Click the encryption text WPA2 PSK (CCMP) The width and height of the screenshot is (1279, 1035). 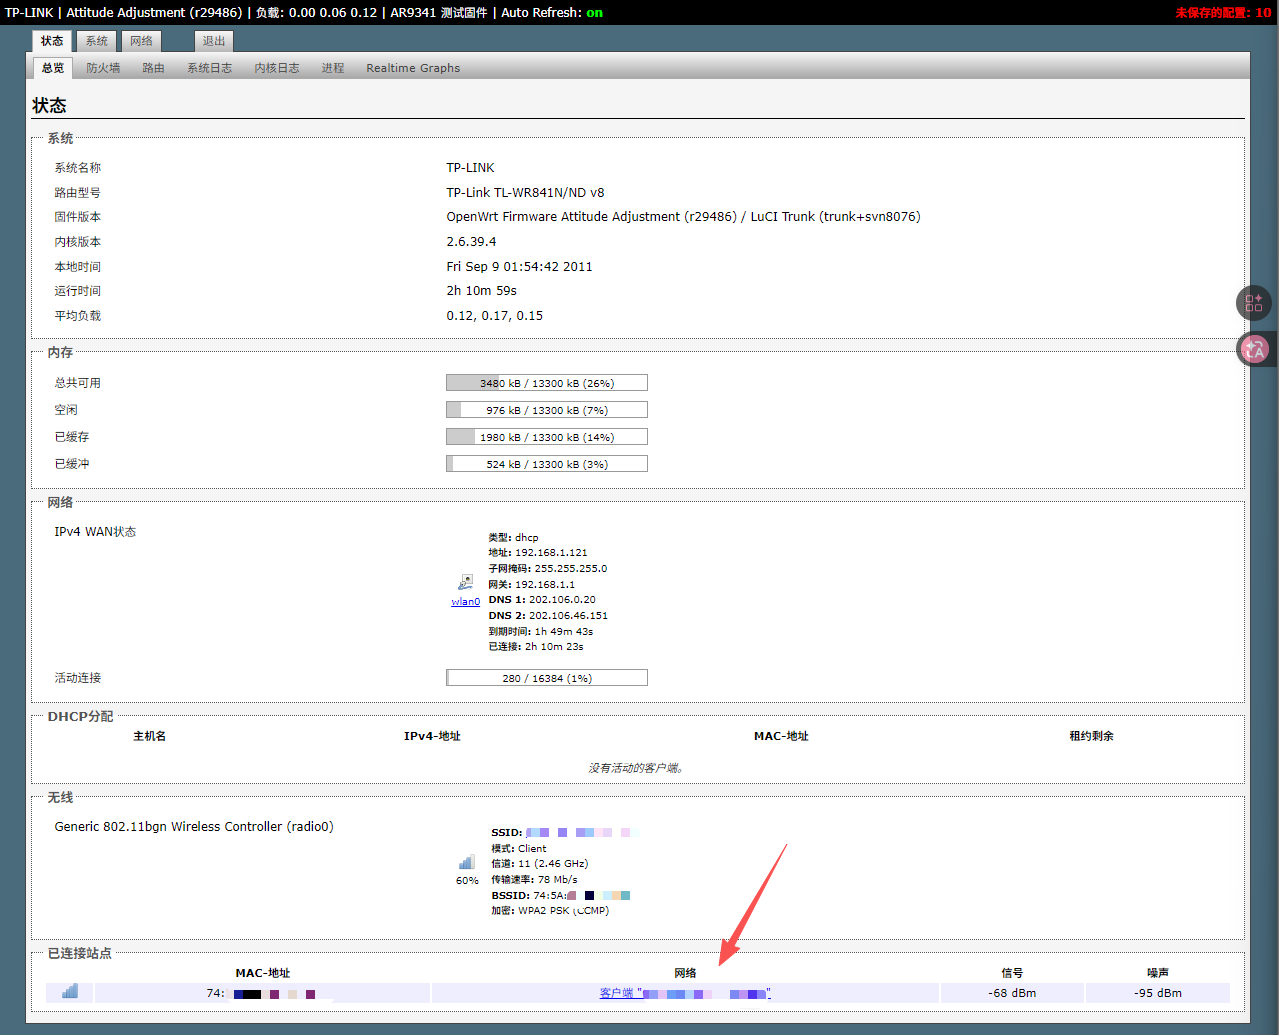click(x=563, y=911)
